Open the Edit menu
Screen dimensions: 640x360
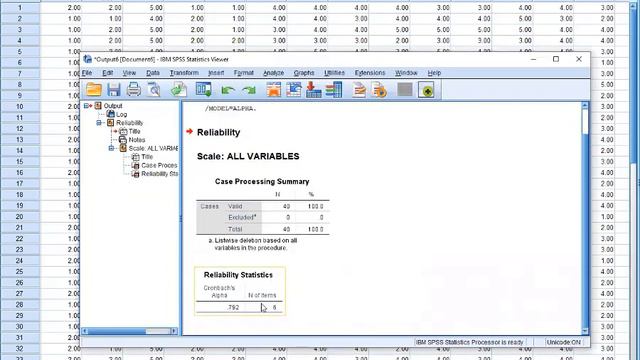point(107,73)
